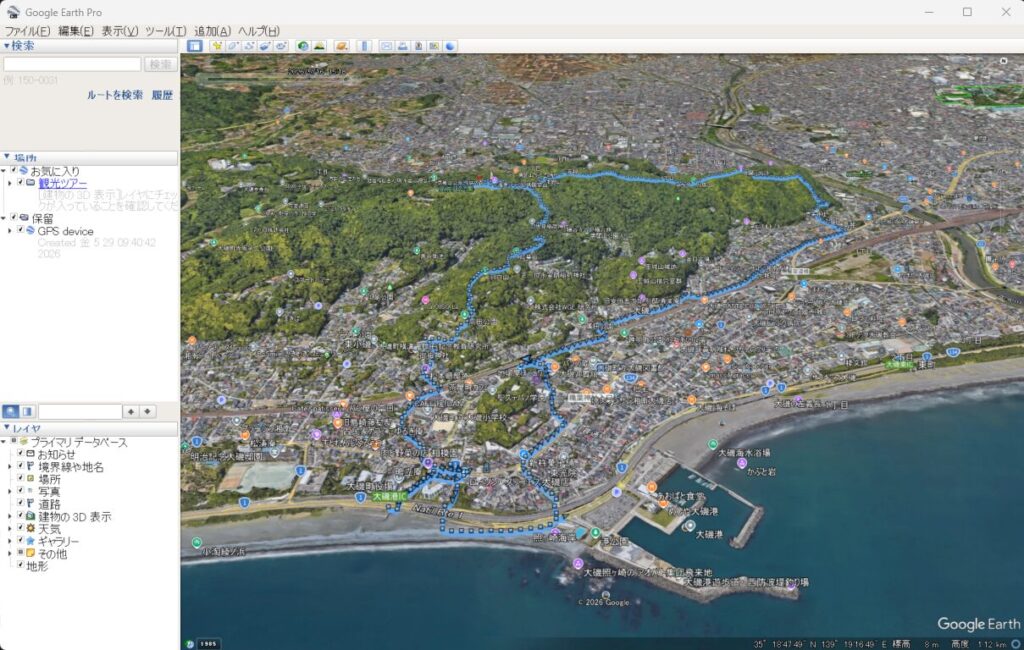This screenshot has width=1024, height=650.
Task: Open the 編集(E) menu
Action: tap(76, 31)
